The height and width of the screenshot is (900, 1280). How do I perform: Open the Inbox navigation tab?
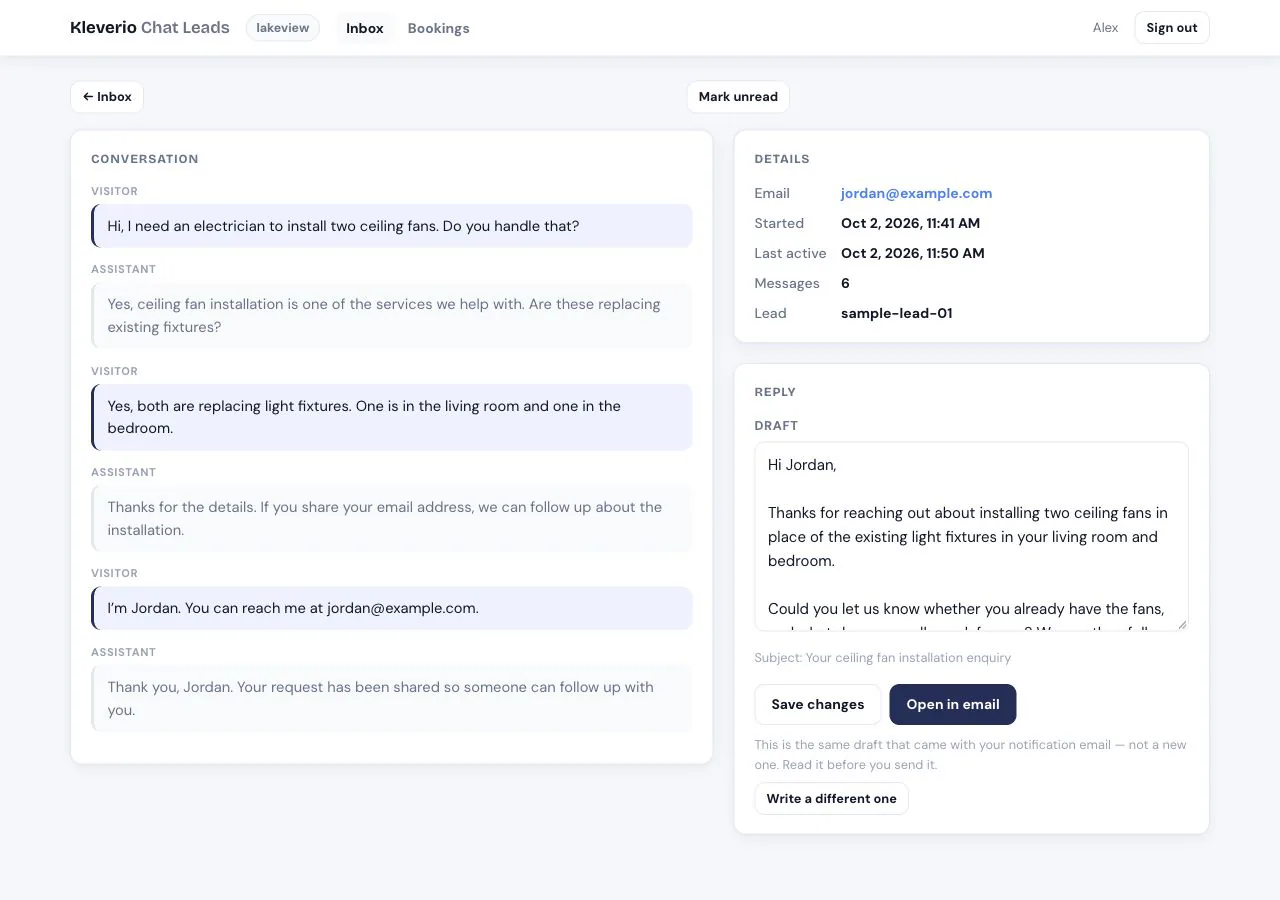[x=365, y=28]
